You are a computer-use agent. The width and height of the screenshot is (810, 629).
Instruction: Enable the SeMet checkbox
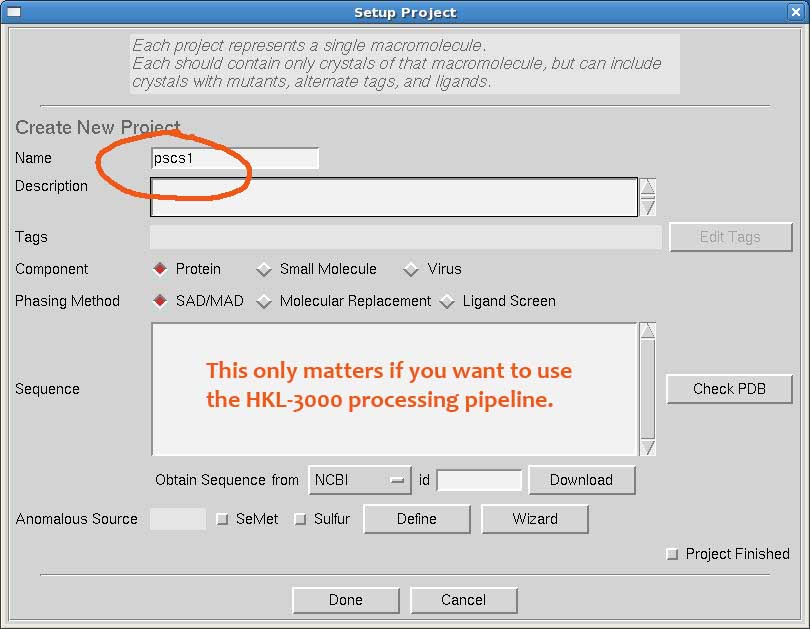pyautogui.click(x=223, y=519)
